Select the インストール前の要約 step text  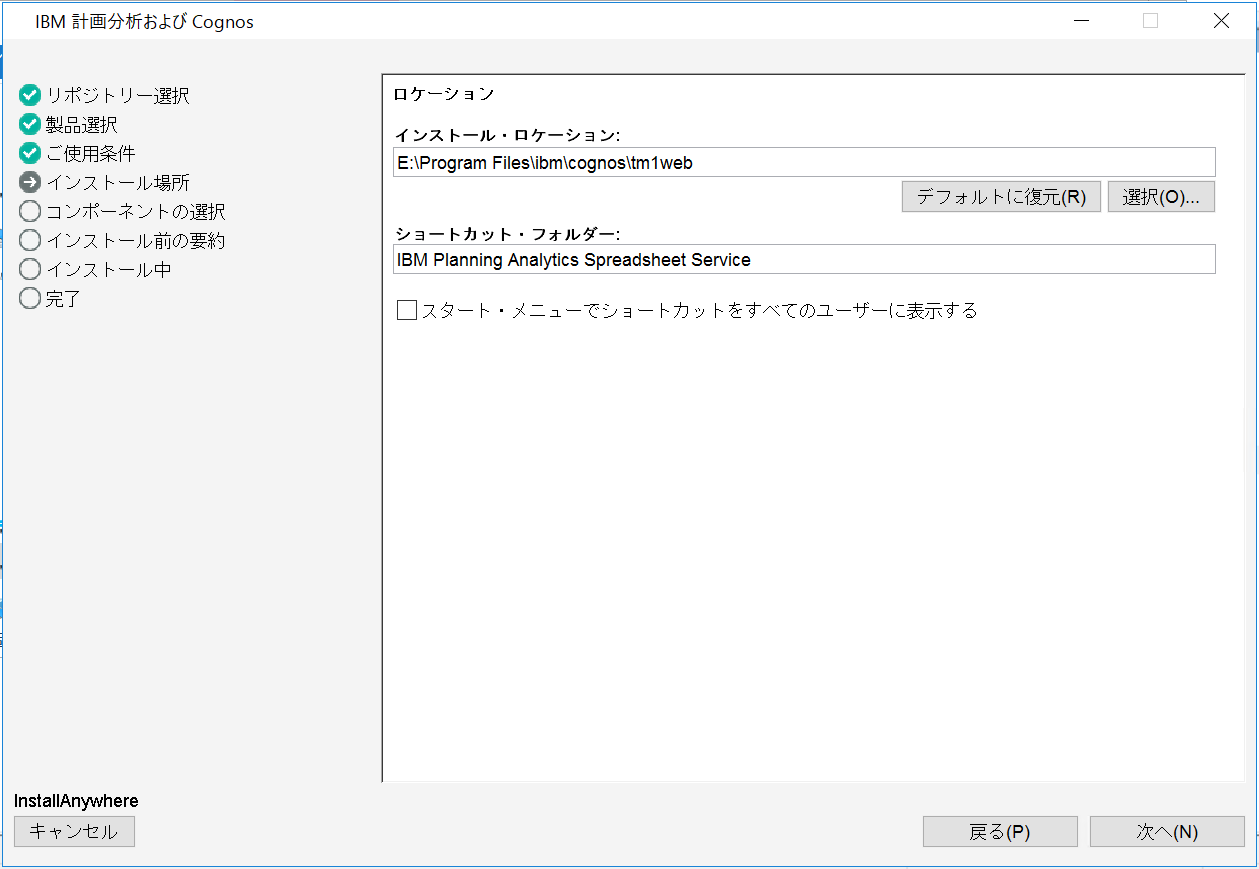(136, 241)
